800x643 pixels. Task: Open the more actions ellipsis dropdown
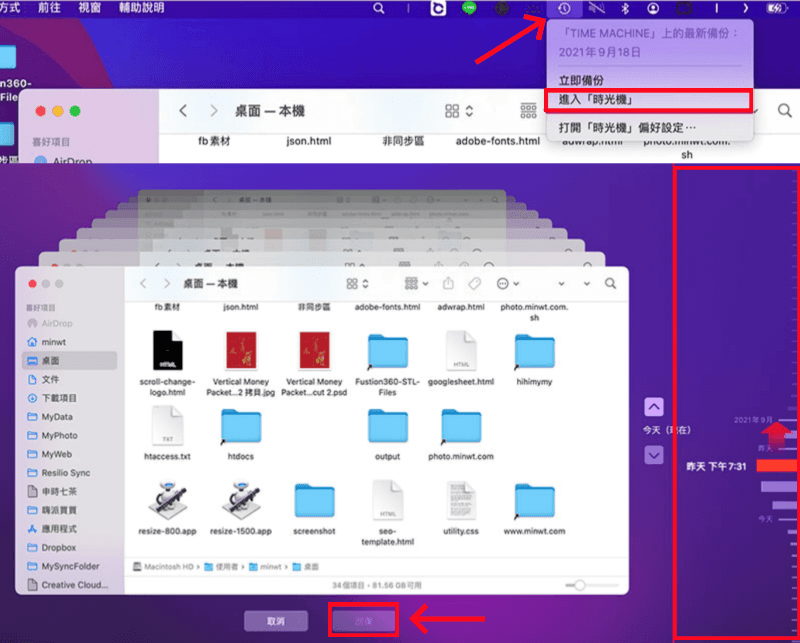508,283
